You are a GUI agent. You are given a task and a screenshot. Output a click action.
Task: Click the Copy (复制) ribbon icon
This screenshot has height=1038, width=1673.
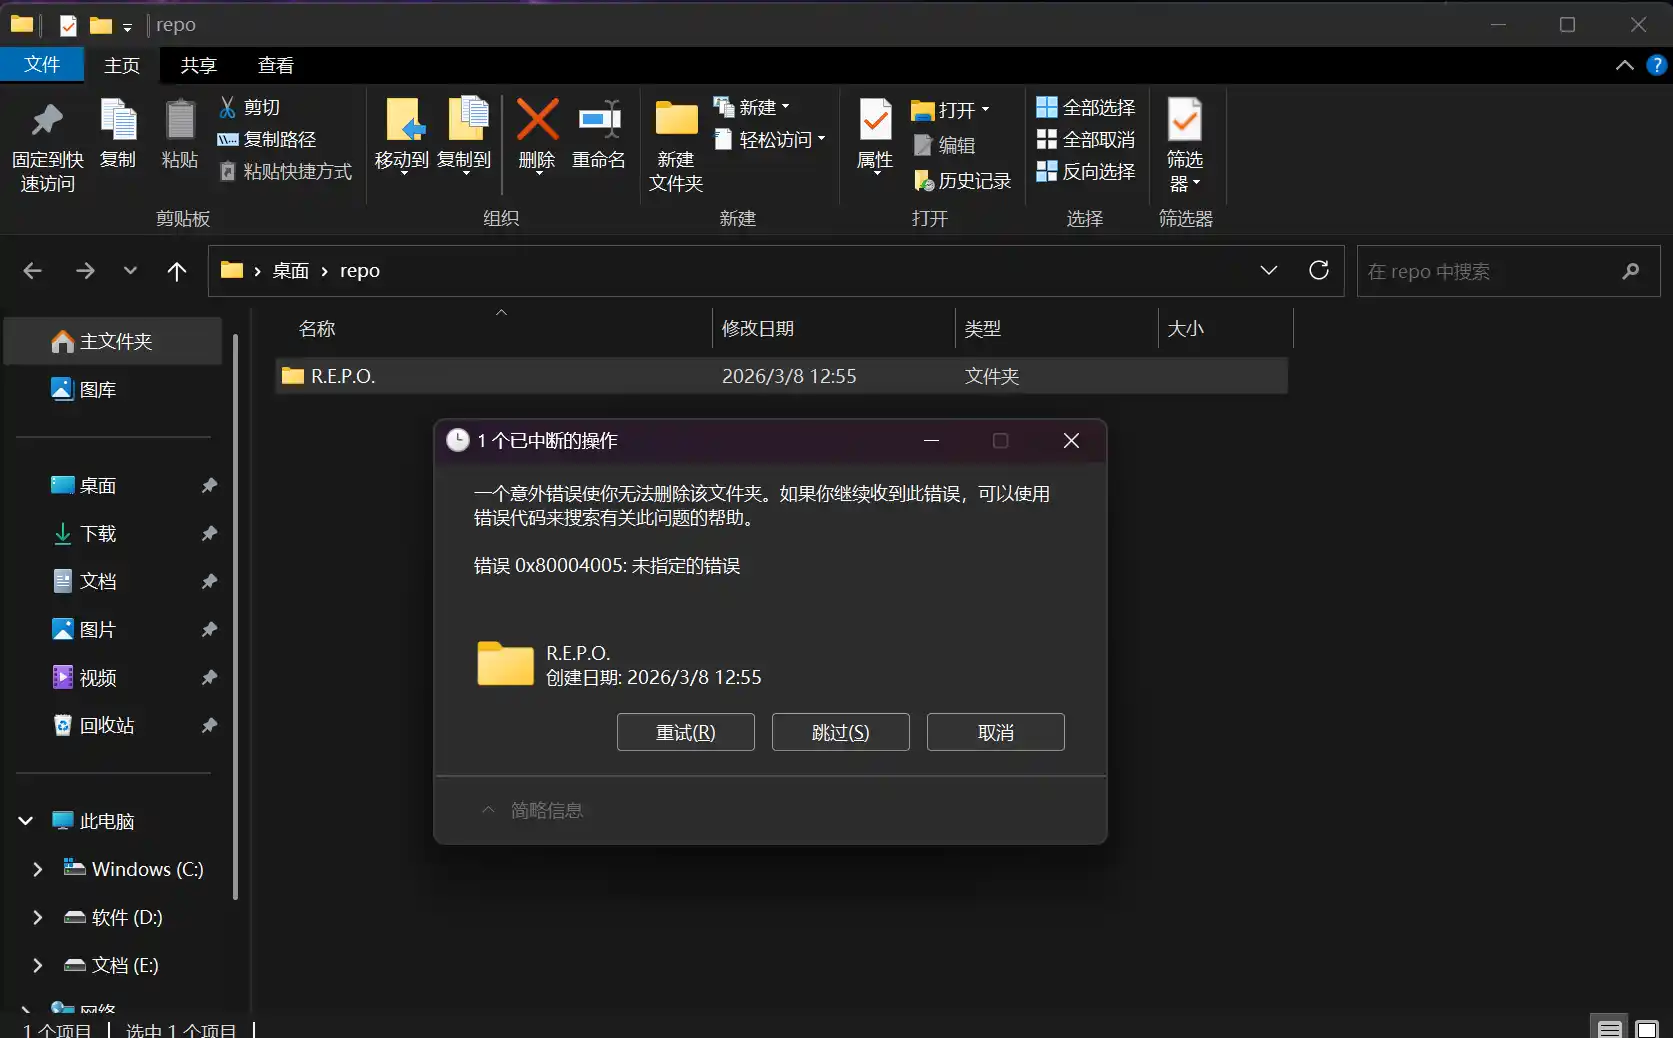tap(118, 121)
